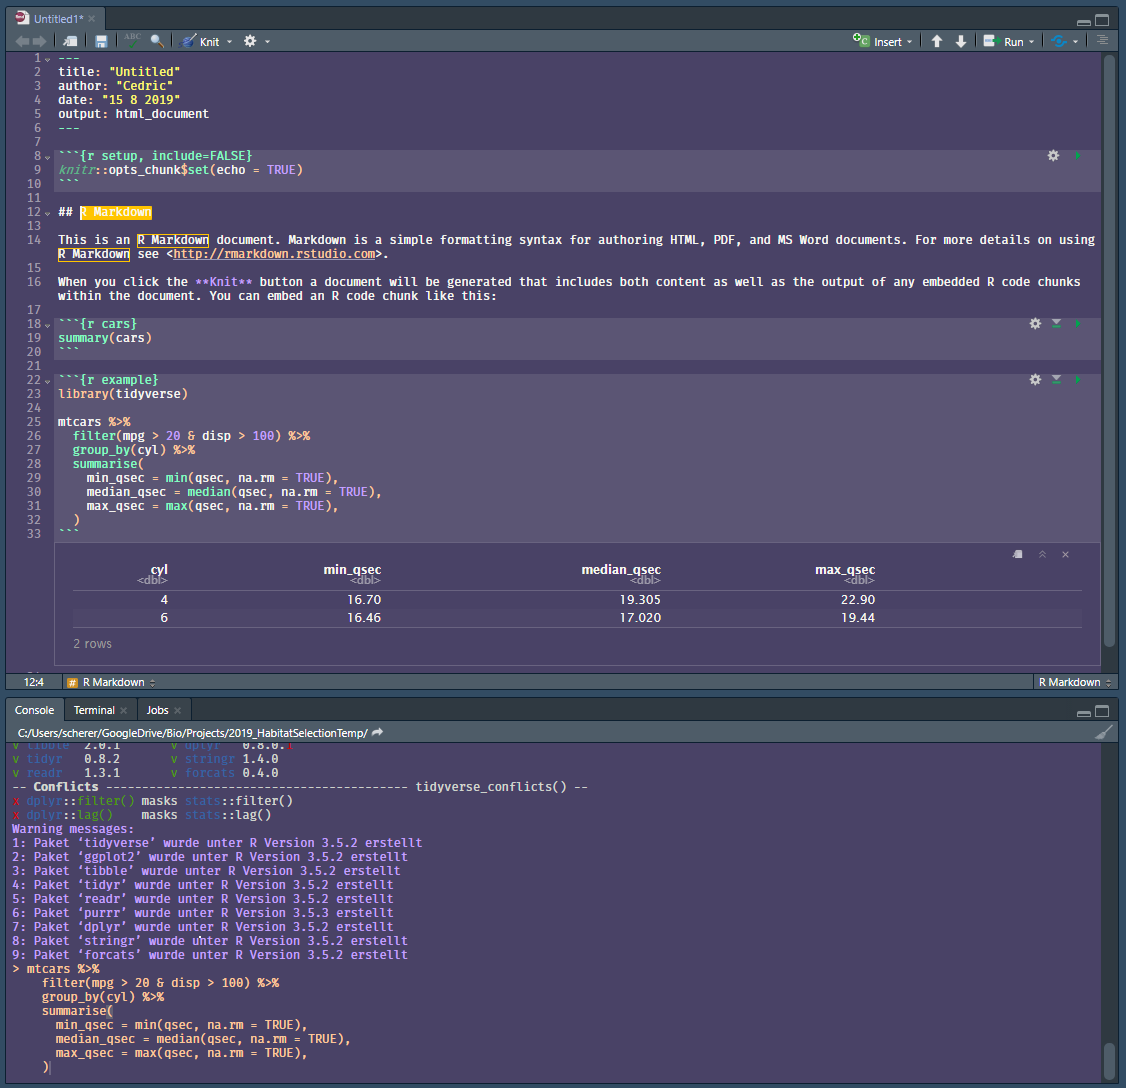
Task: Go to next chunk with down arrow
Action: [x=961, y=42]
